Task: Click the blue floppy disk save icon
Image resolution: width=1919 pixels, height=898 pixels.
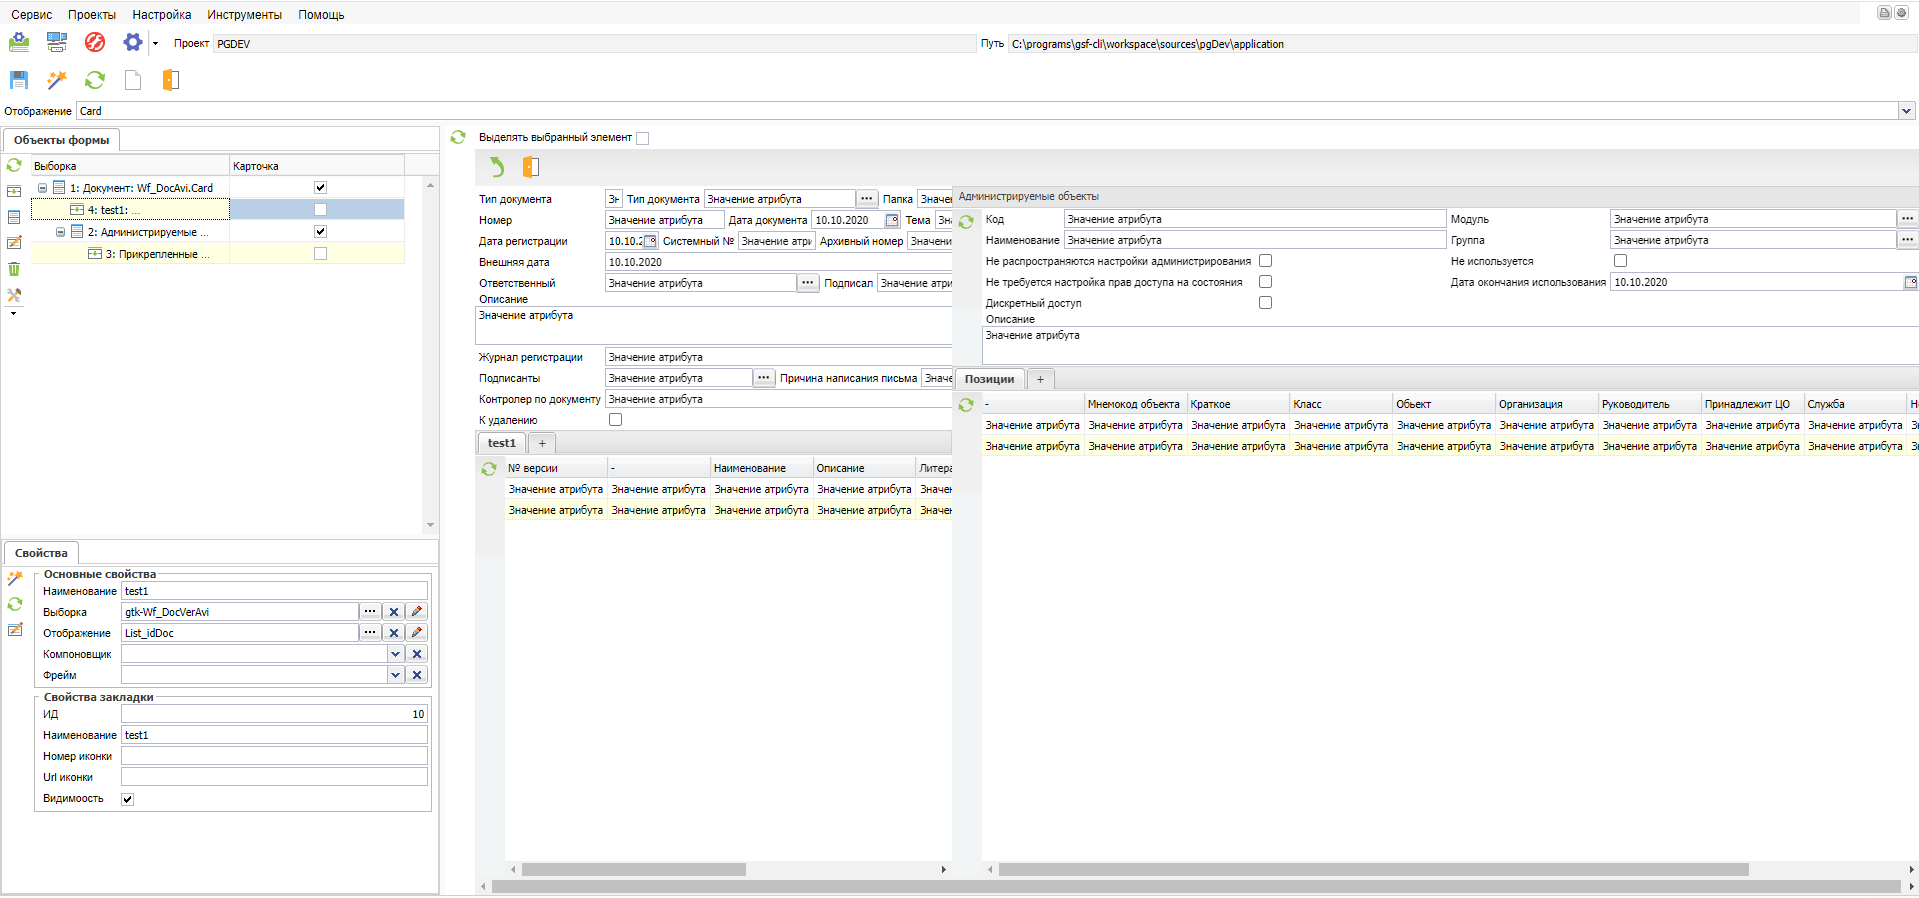Action: coord(19,80)
